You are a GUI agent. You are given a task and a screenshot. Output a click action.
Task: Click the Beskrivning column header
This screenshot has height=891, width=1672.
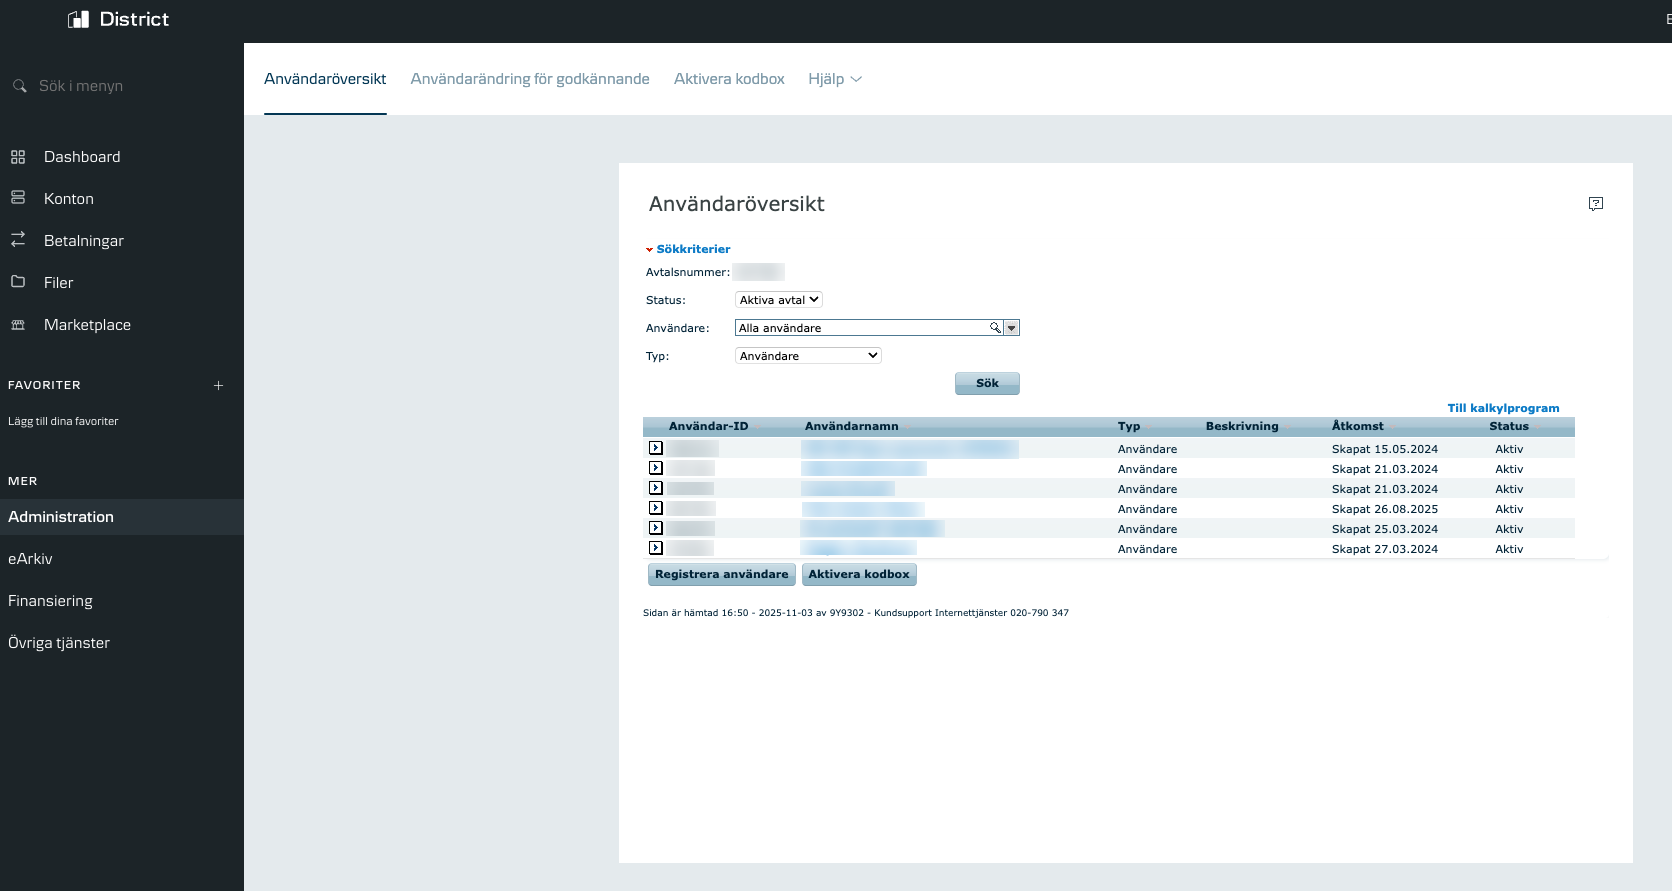1242,426
